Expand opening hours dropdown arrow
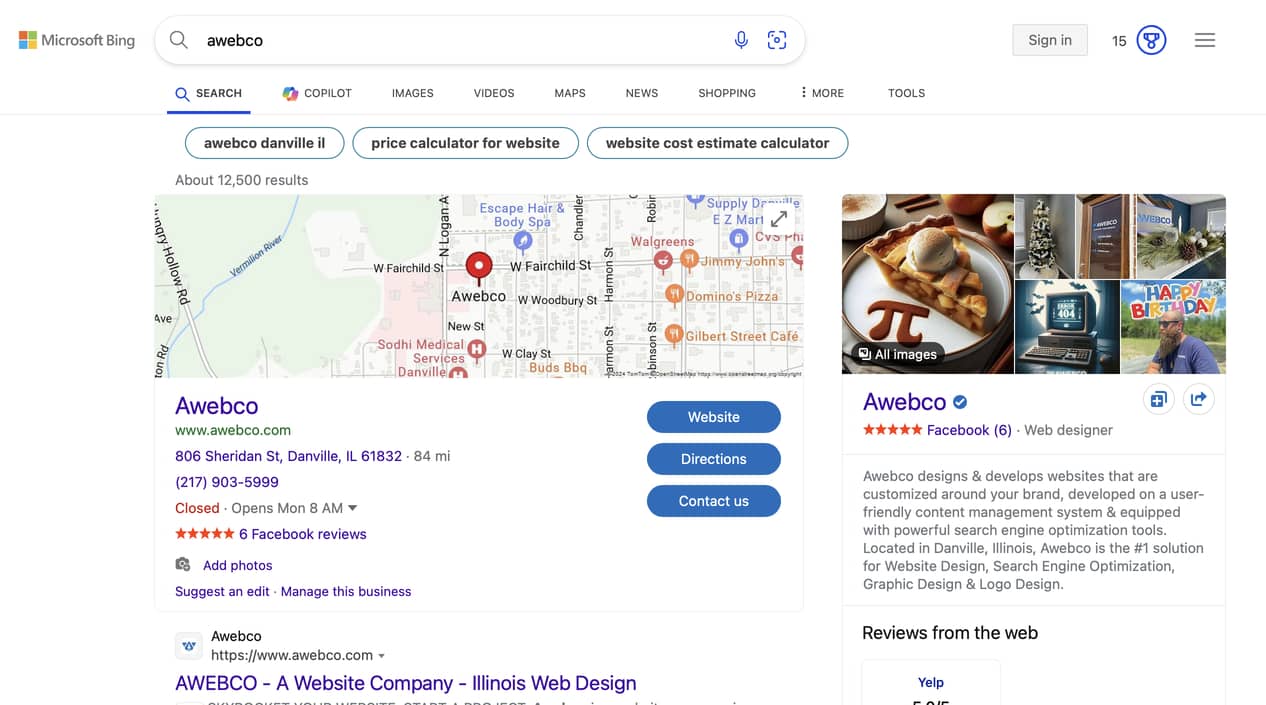The width and height of the screenshot is (1266, 705). [352, 508]
